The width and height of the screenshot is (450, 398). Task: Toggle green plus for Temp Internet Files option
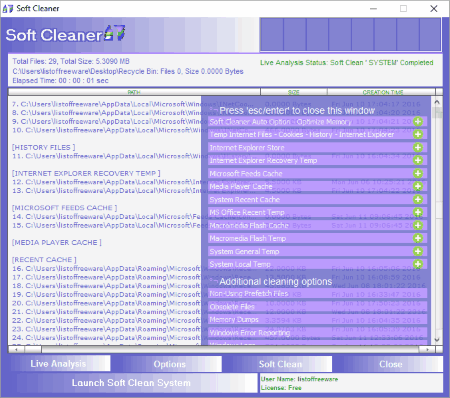pyautogui.click(x=418, y=134)
